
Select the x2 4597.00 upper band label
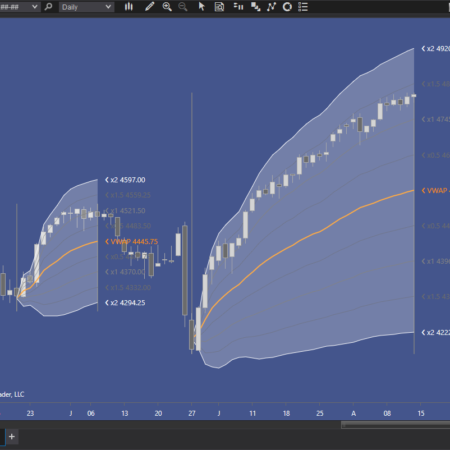coord(125,180)
